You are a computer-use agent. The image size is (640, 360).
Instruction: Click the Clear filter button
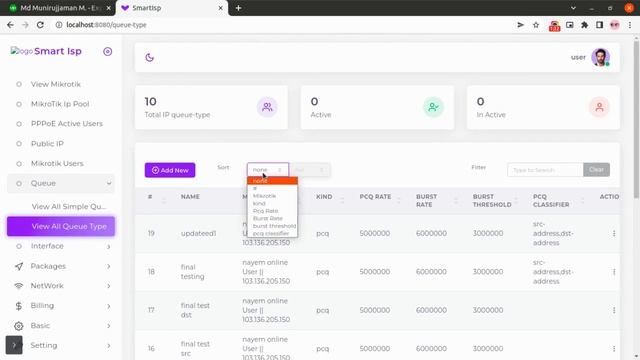coord(596,170)
